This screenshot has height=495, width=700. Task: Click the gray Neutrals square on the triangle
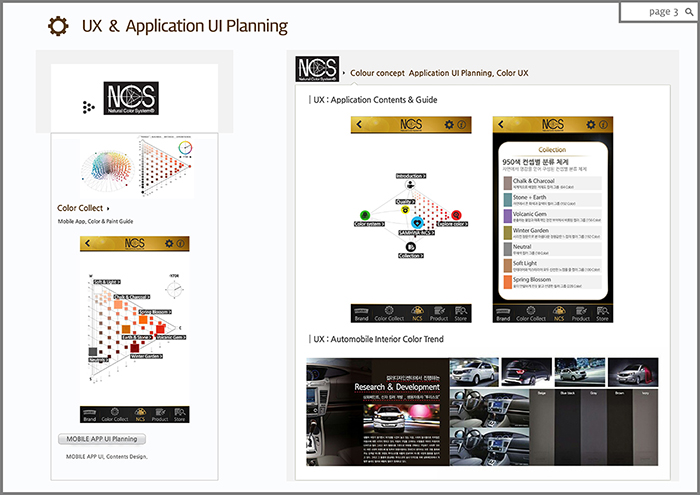click(x=93, y=351)
